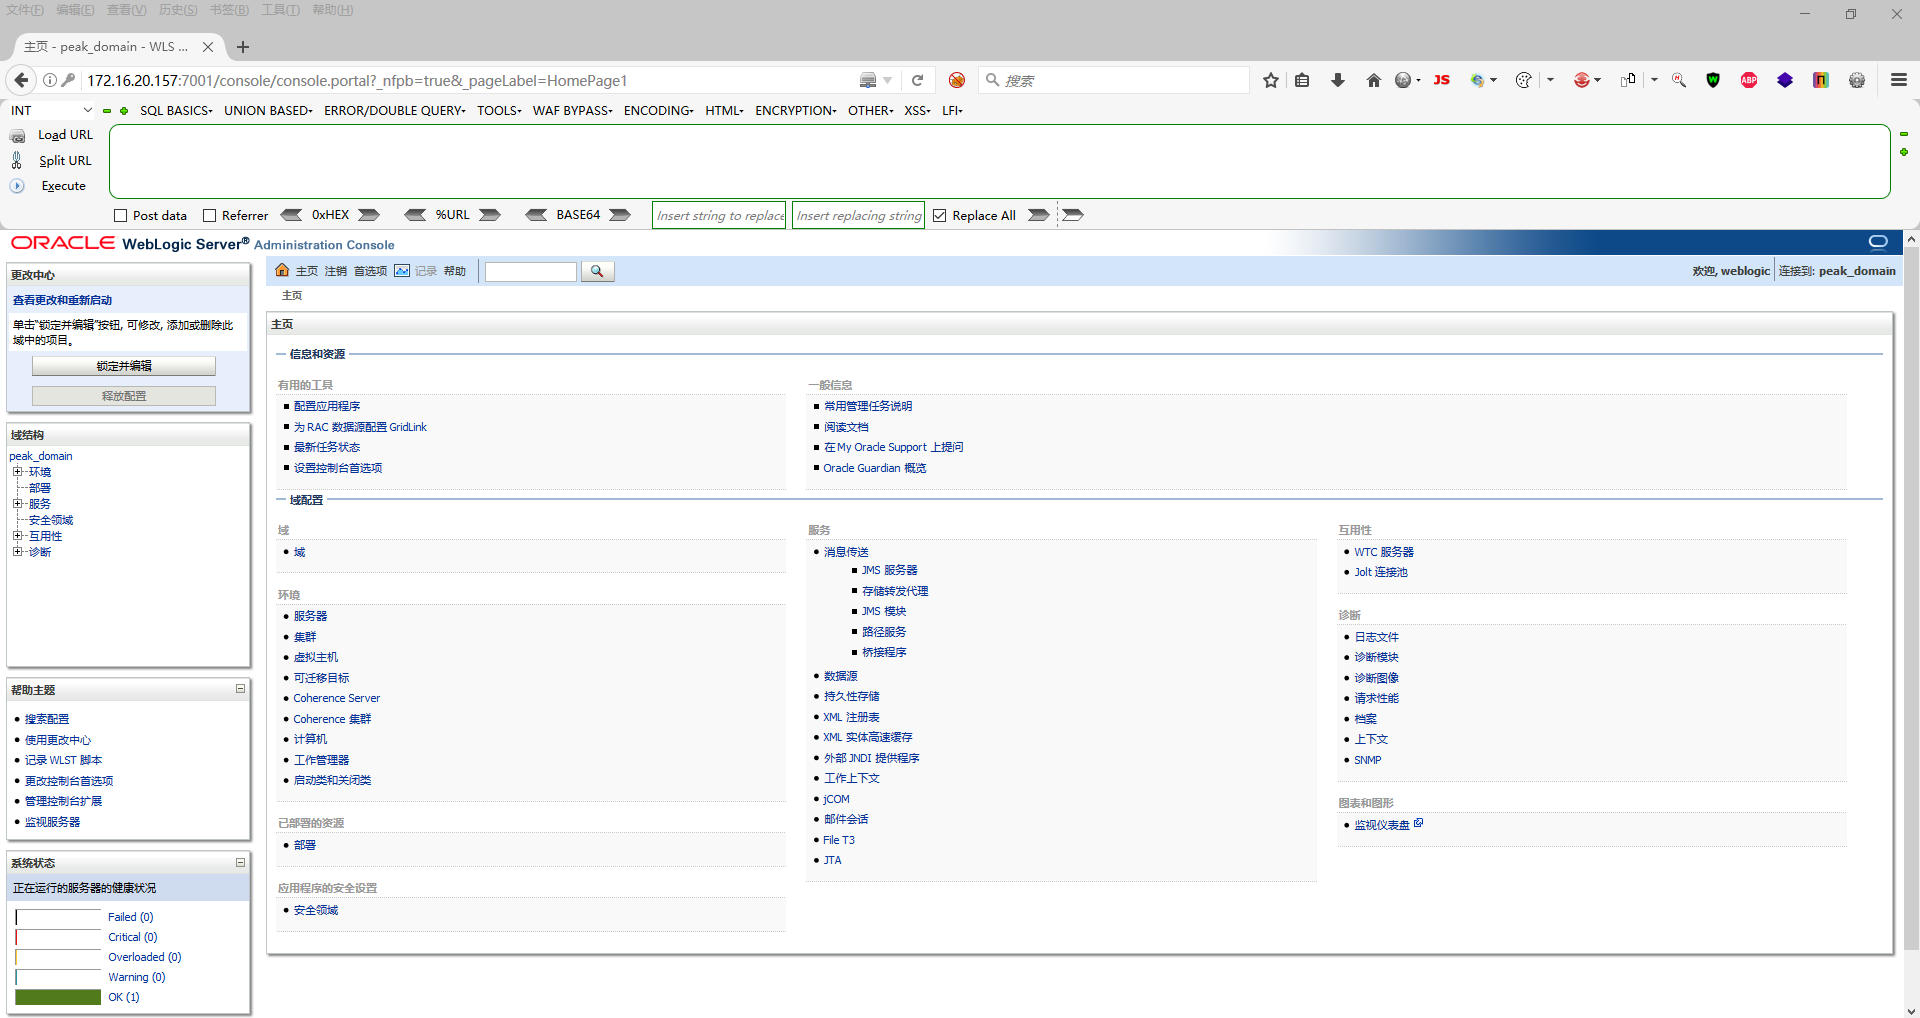Select the 主页 - peak_domain browser tab
This screenshot has width=1920, height=1018.
(x=110, y=46)
